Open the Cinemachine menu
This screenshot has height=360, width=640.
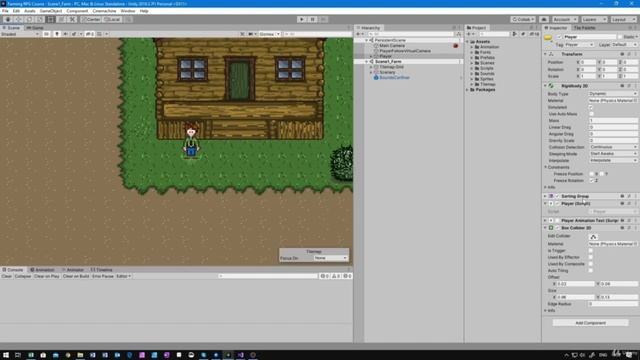tap(104, 11)
